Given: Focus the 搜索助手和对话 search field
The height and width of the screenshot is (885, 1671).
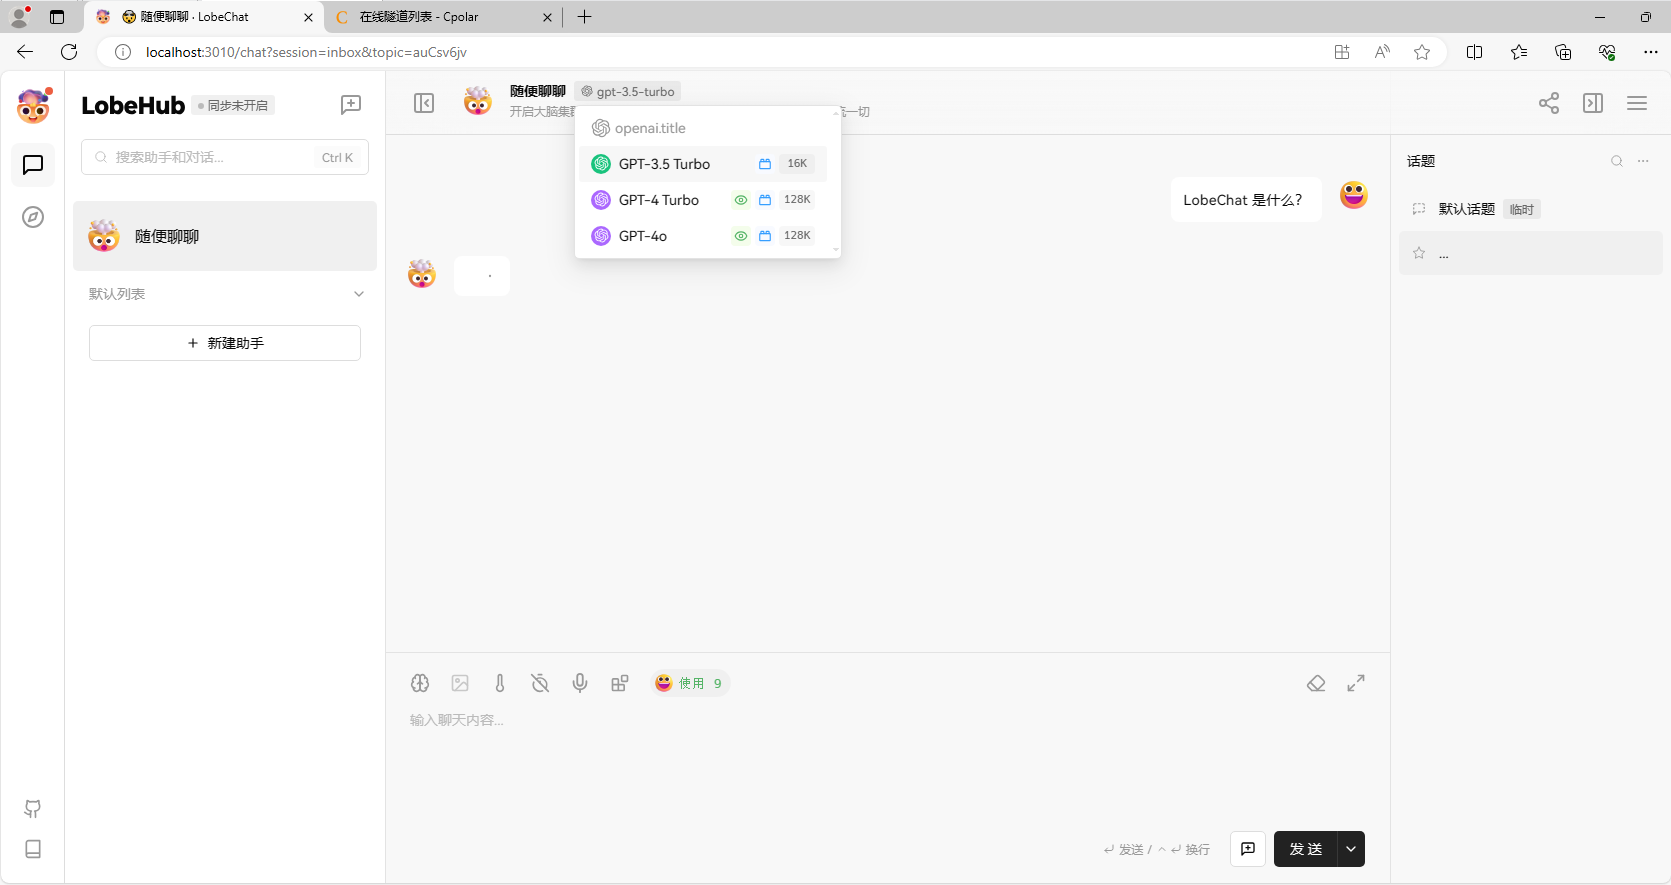Looking at the screenshot, I should [x=225, y=157].
